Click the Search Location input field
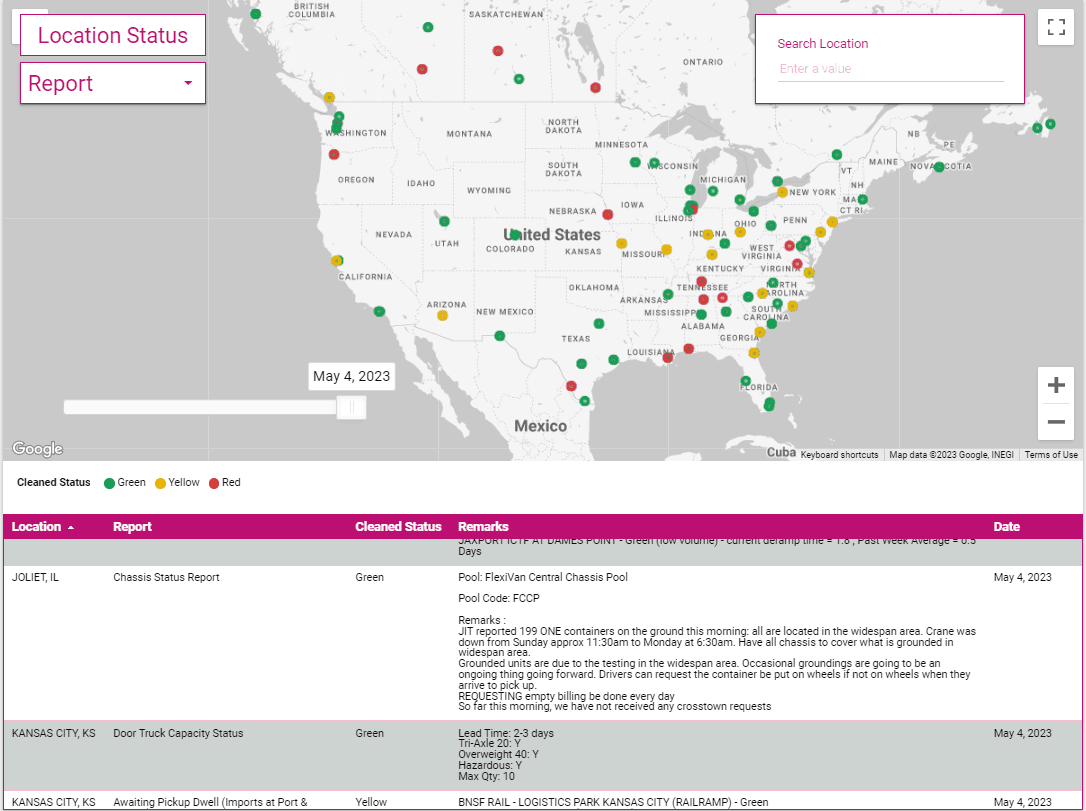 890,69
